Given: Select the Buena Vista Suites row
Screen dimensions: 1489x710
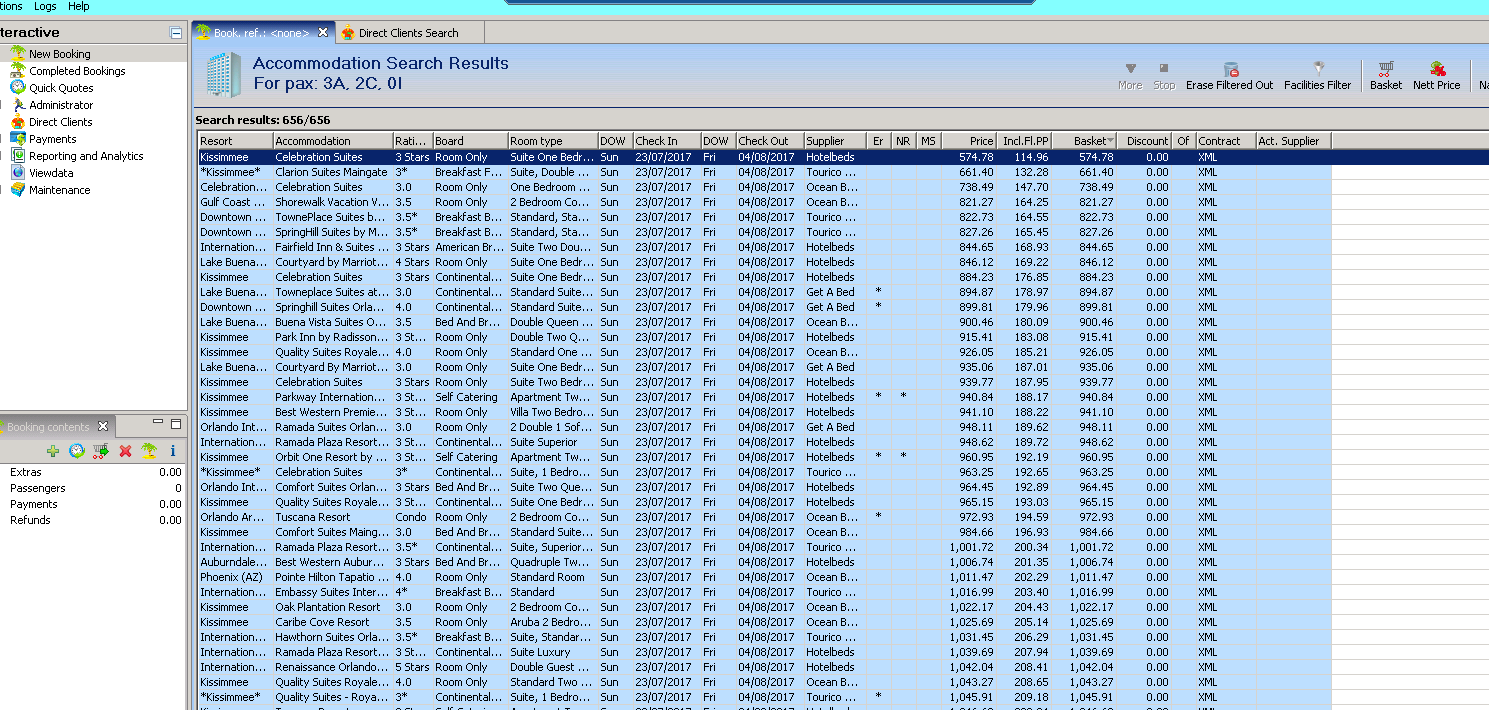Looking at the screenshot, I should [x=765, y=322].
